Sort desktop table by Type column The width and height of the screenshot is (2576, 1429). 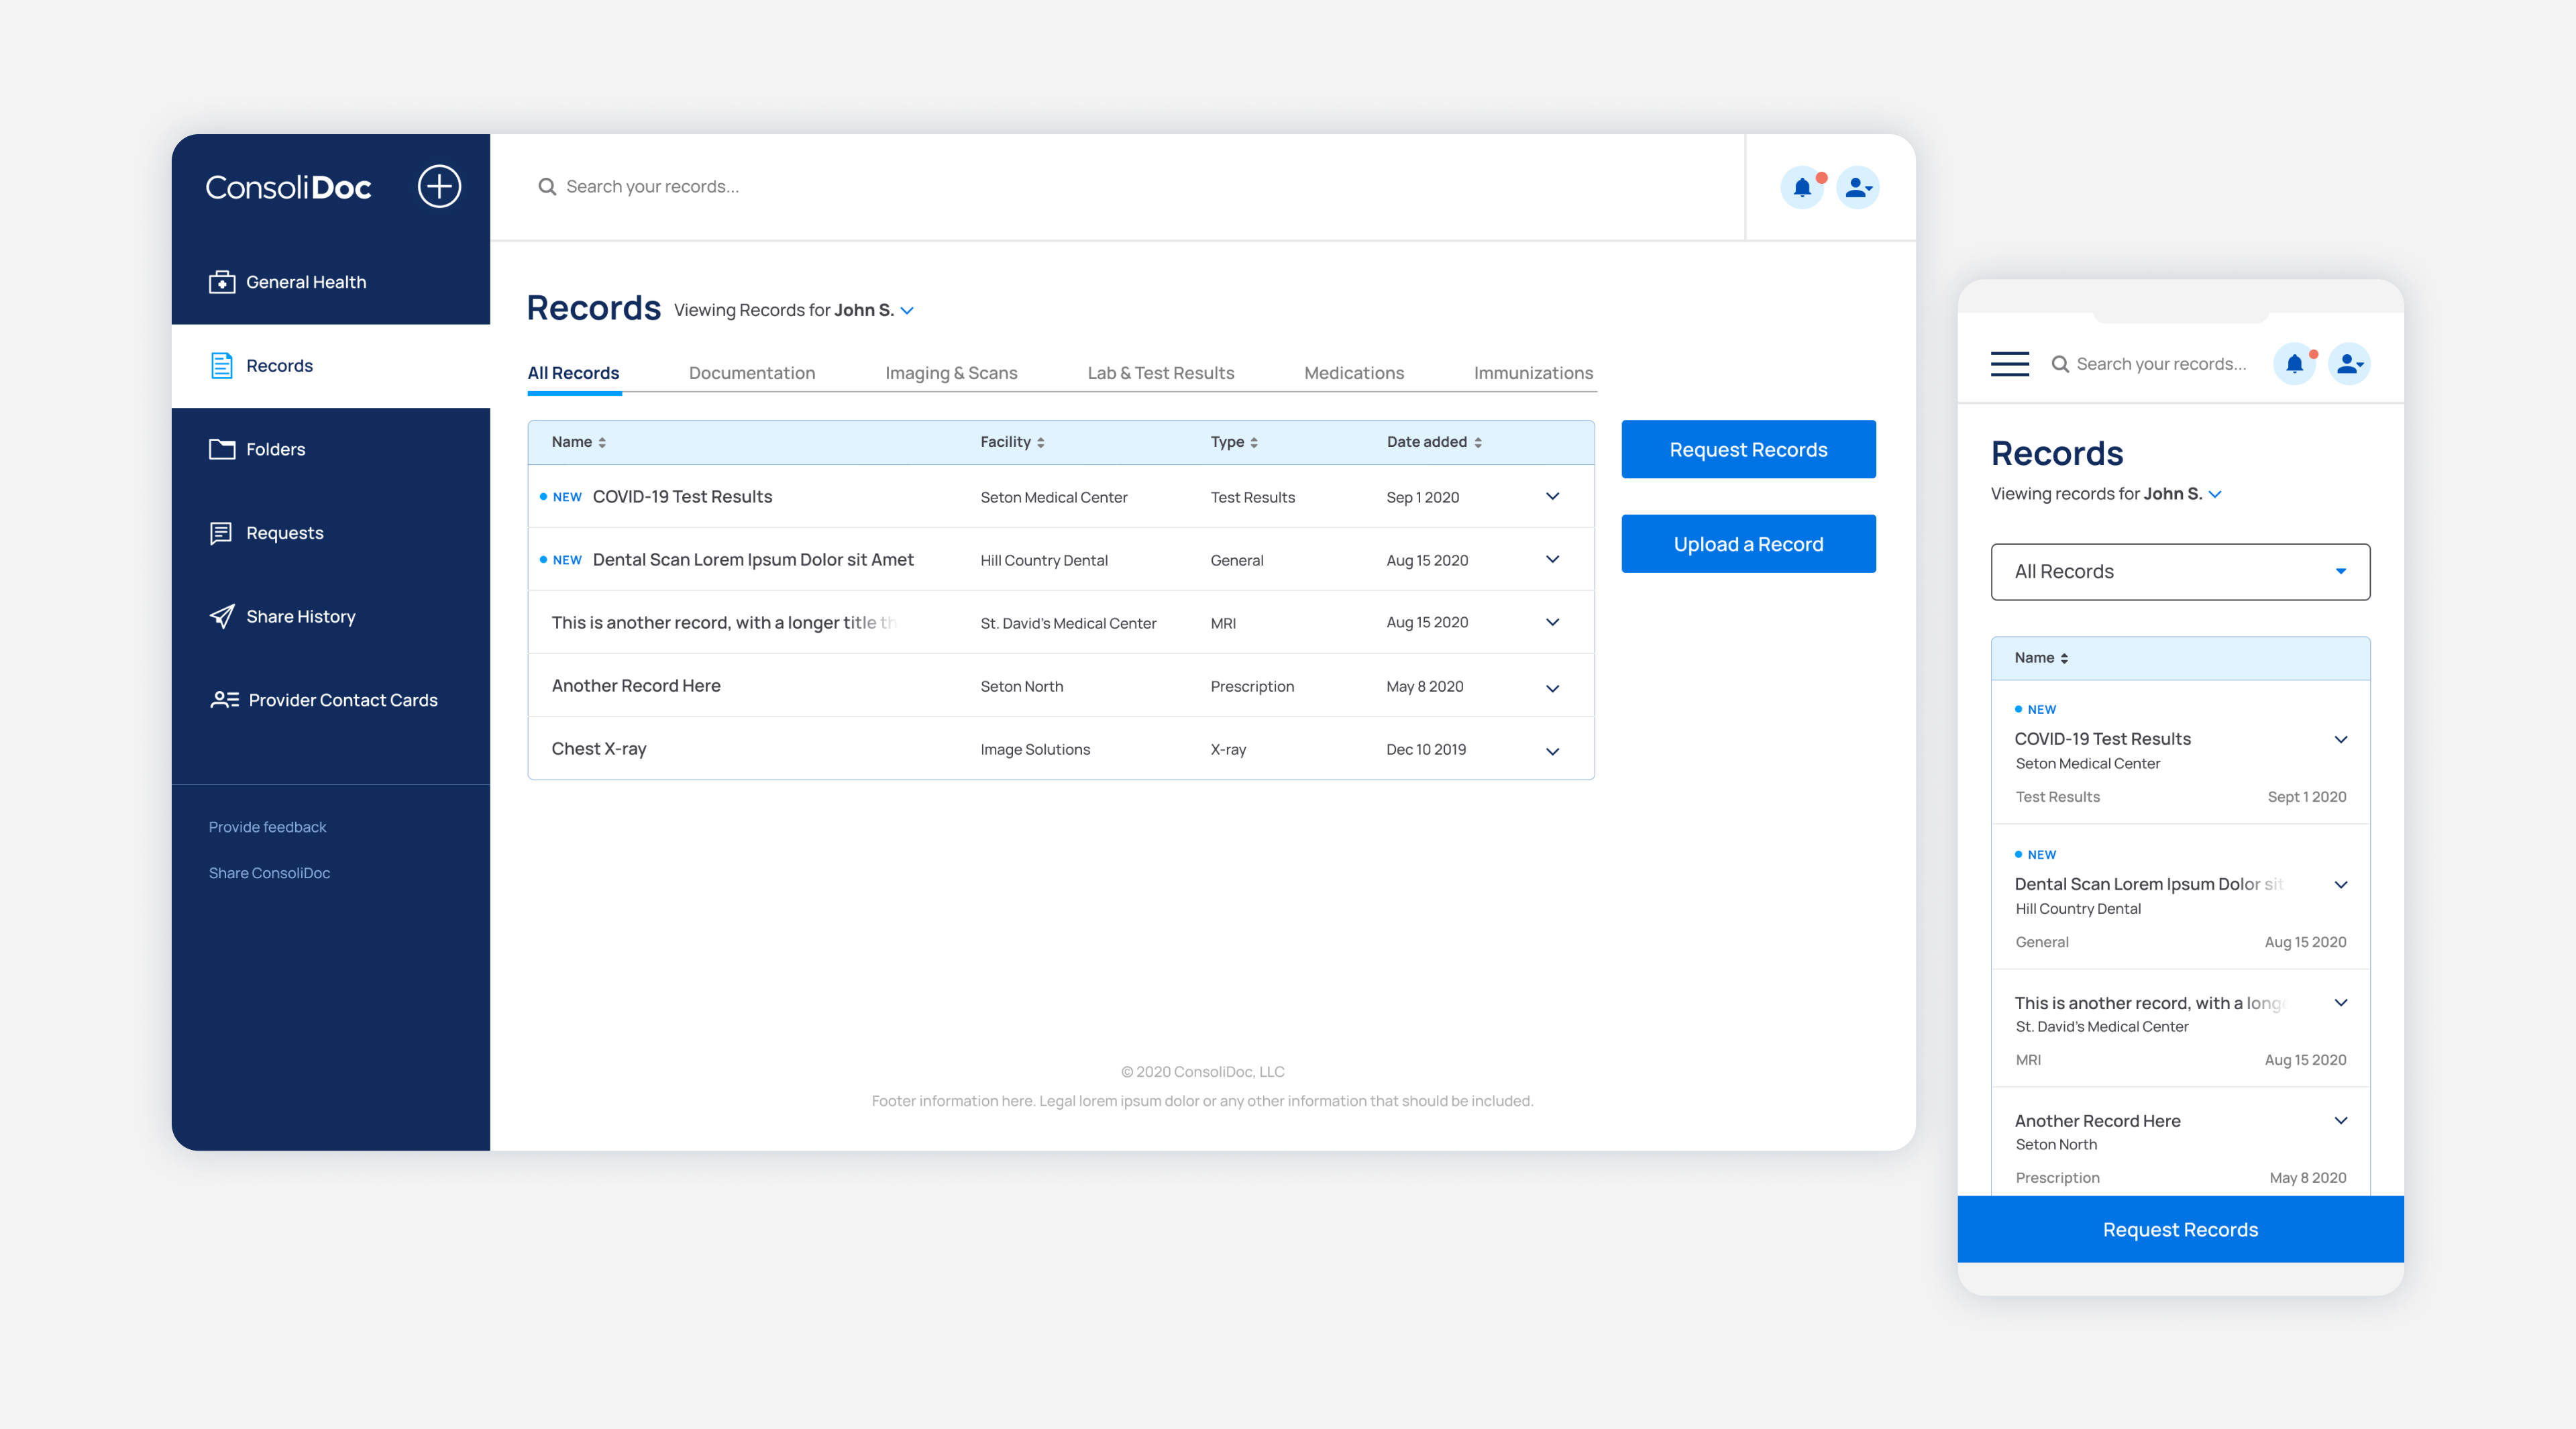point(1234,442)
